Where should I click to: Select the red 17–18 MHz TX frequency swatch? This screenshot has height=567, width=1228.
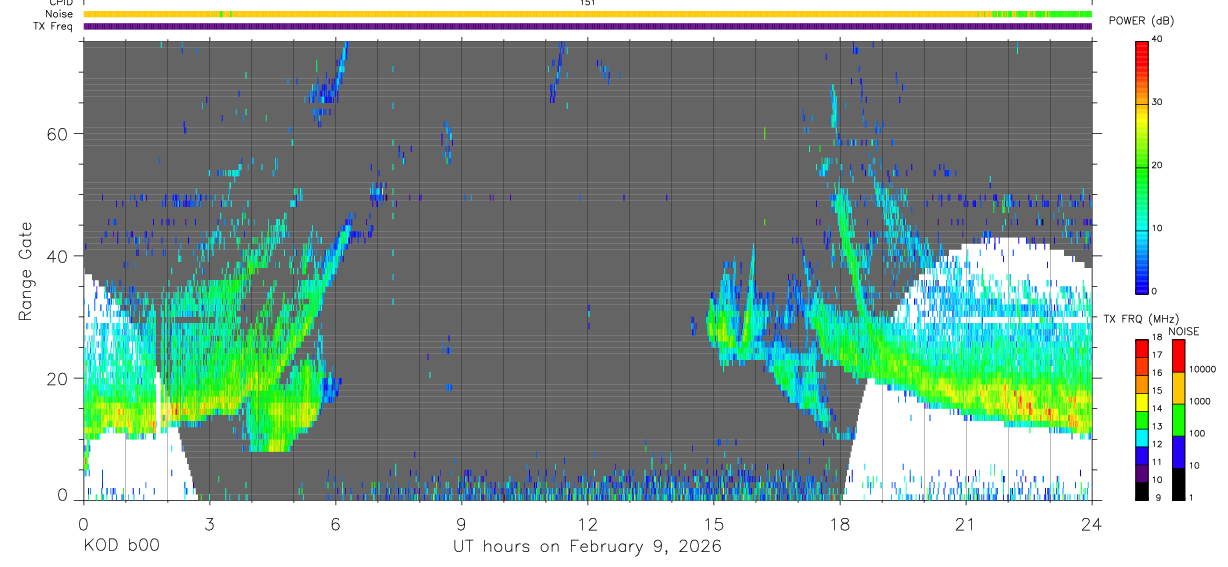1142,348
